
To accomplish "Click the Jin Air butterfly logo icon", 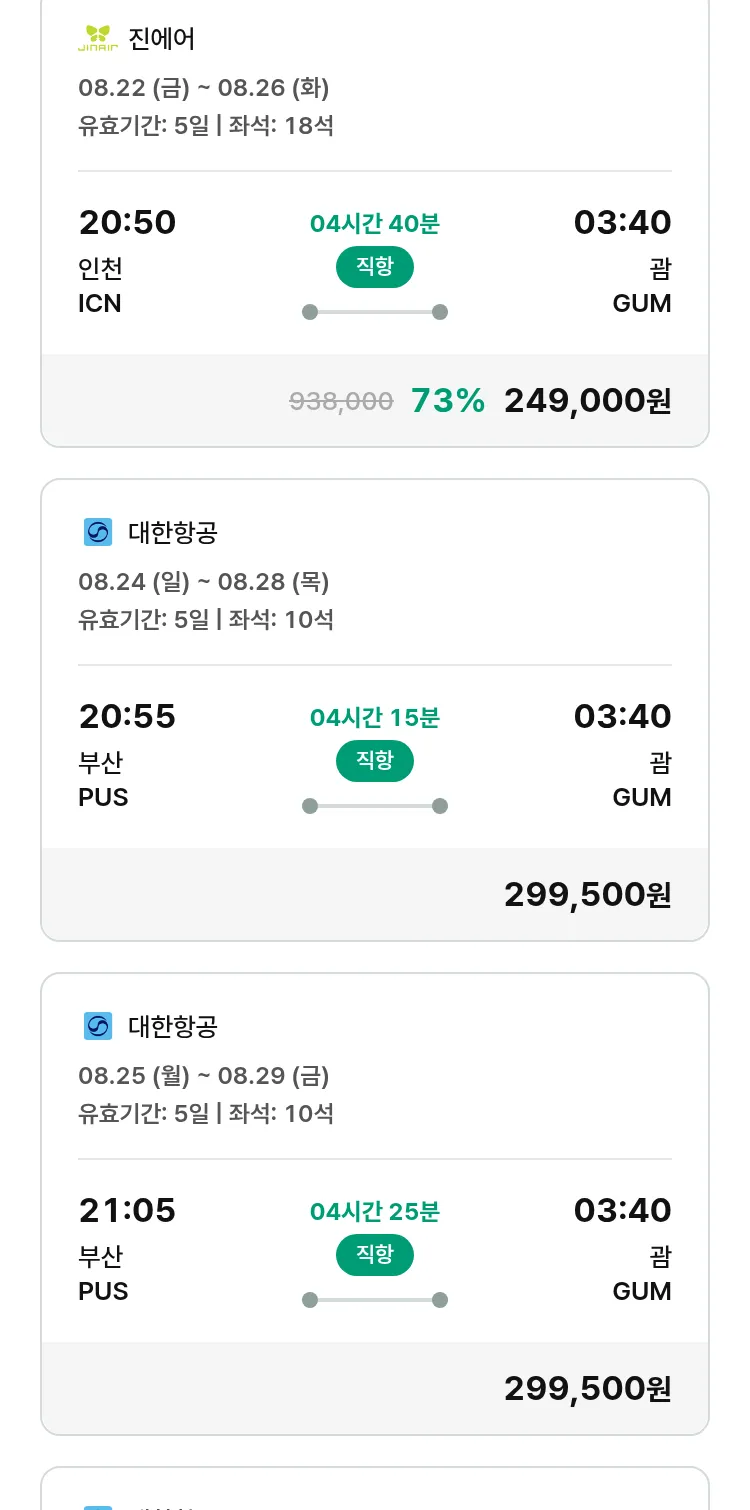I will (98, 39).
